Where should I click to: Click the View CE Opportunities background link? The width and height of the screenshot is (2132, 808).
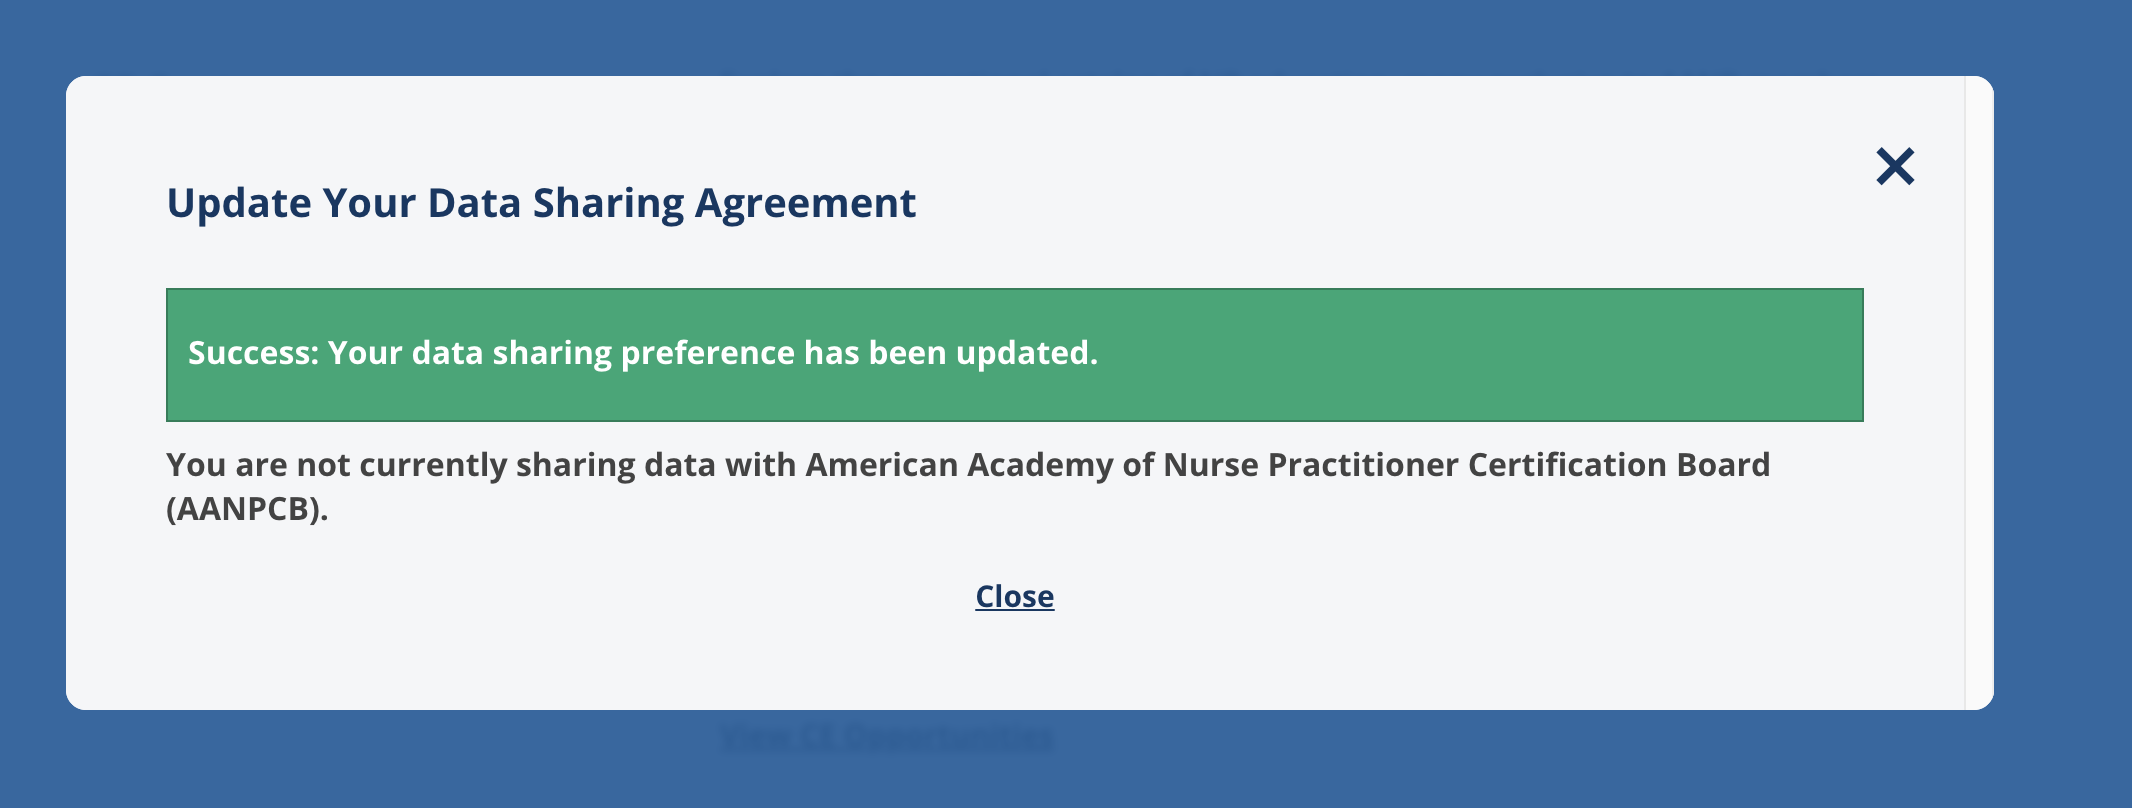click(888, 737)
